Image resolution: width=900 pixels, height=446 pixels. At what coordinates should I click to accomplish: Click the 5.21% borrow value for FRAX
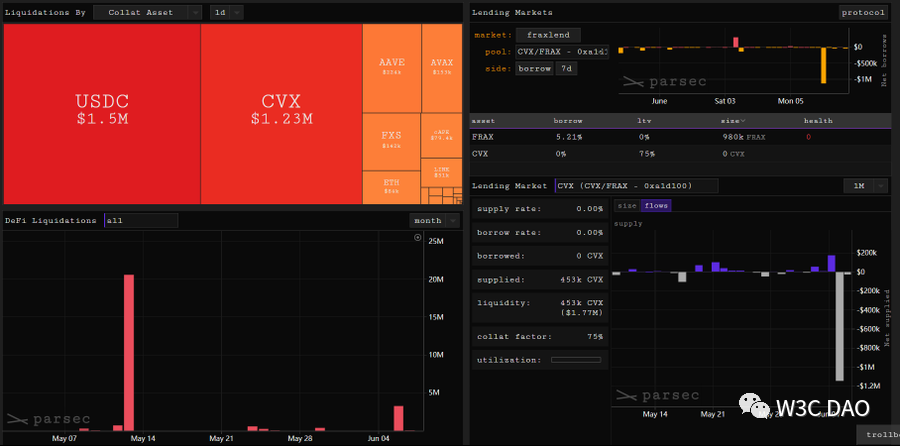tap(568, 137)
